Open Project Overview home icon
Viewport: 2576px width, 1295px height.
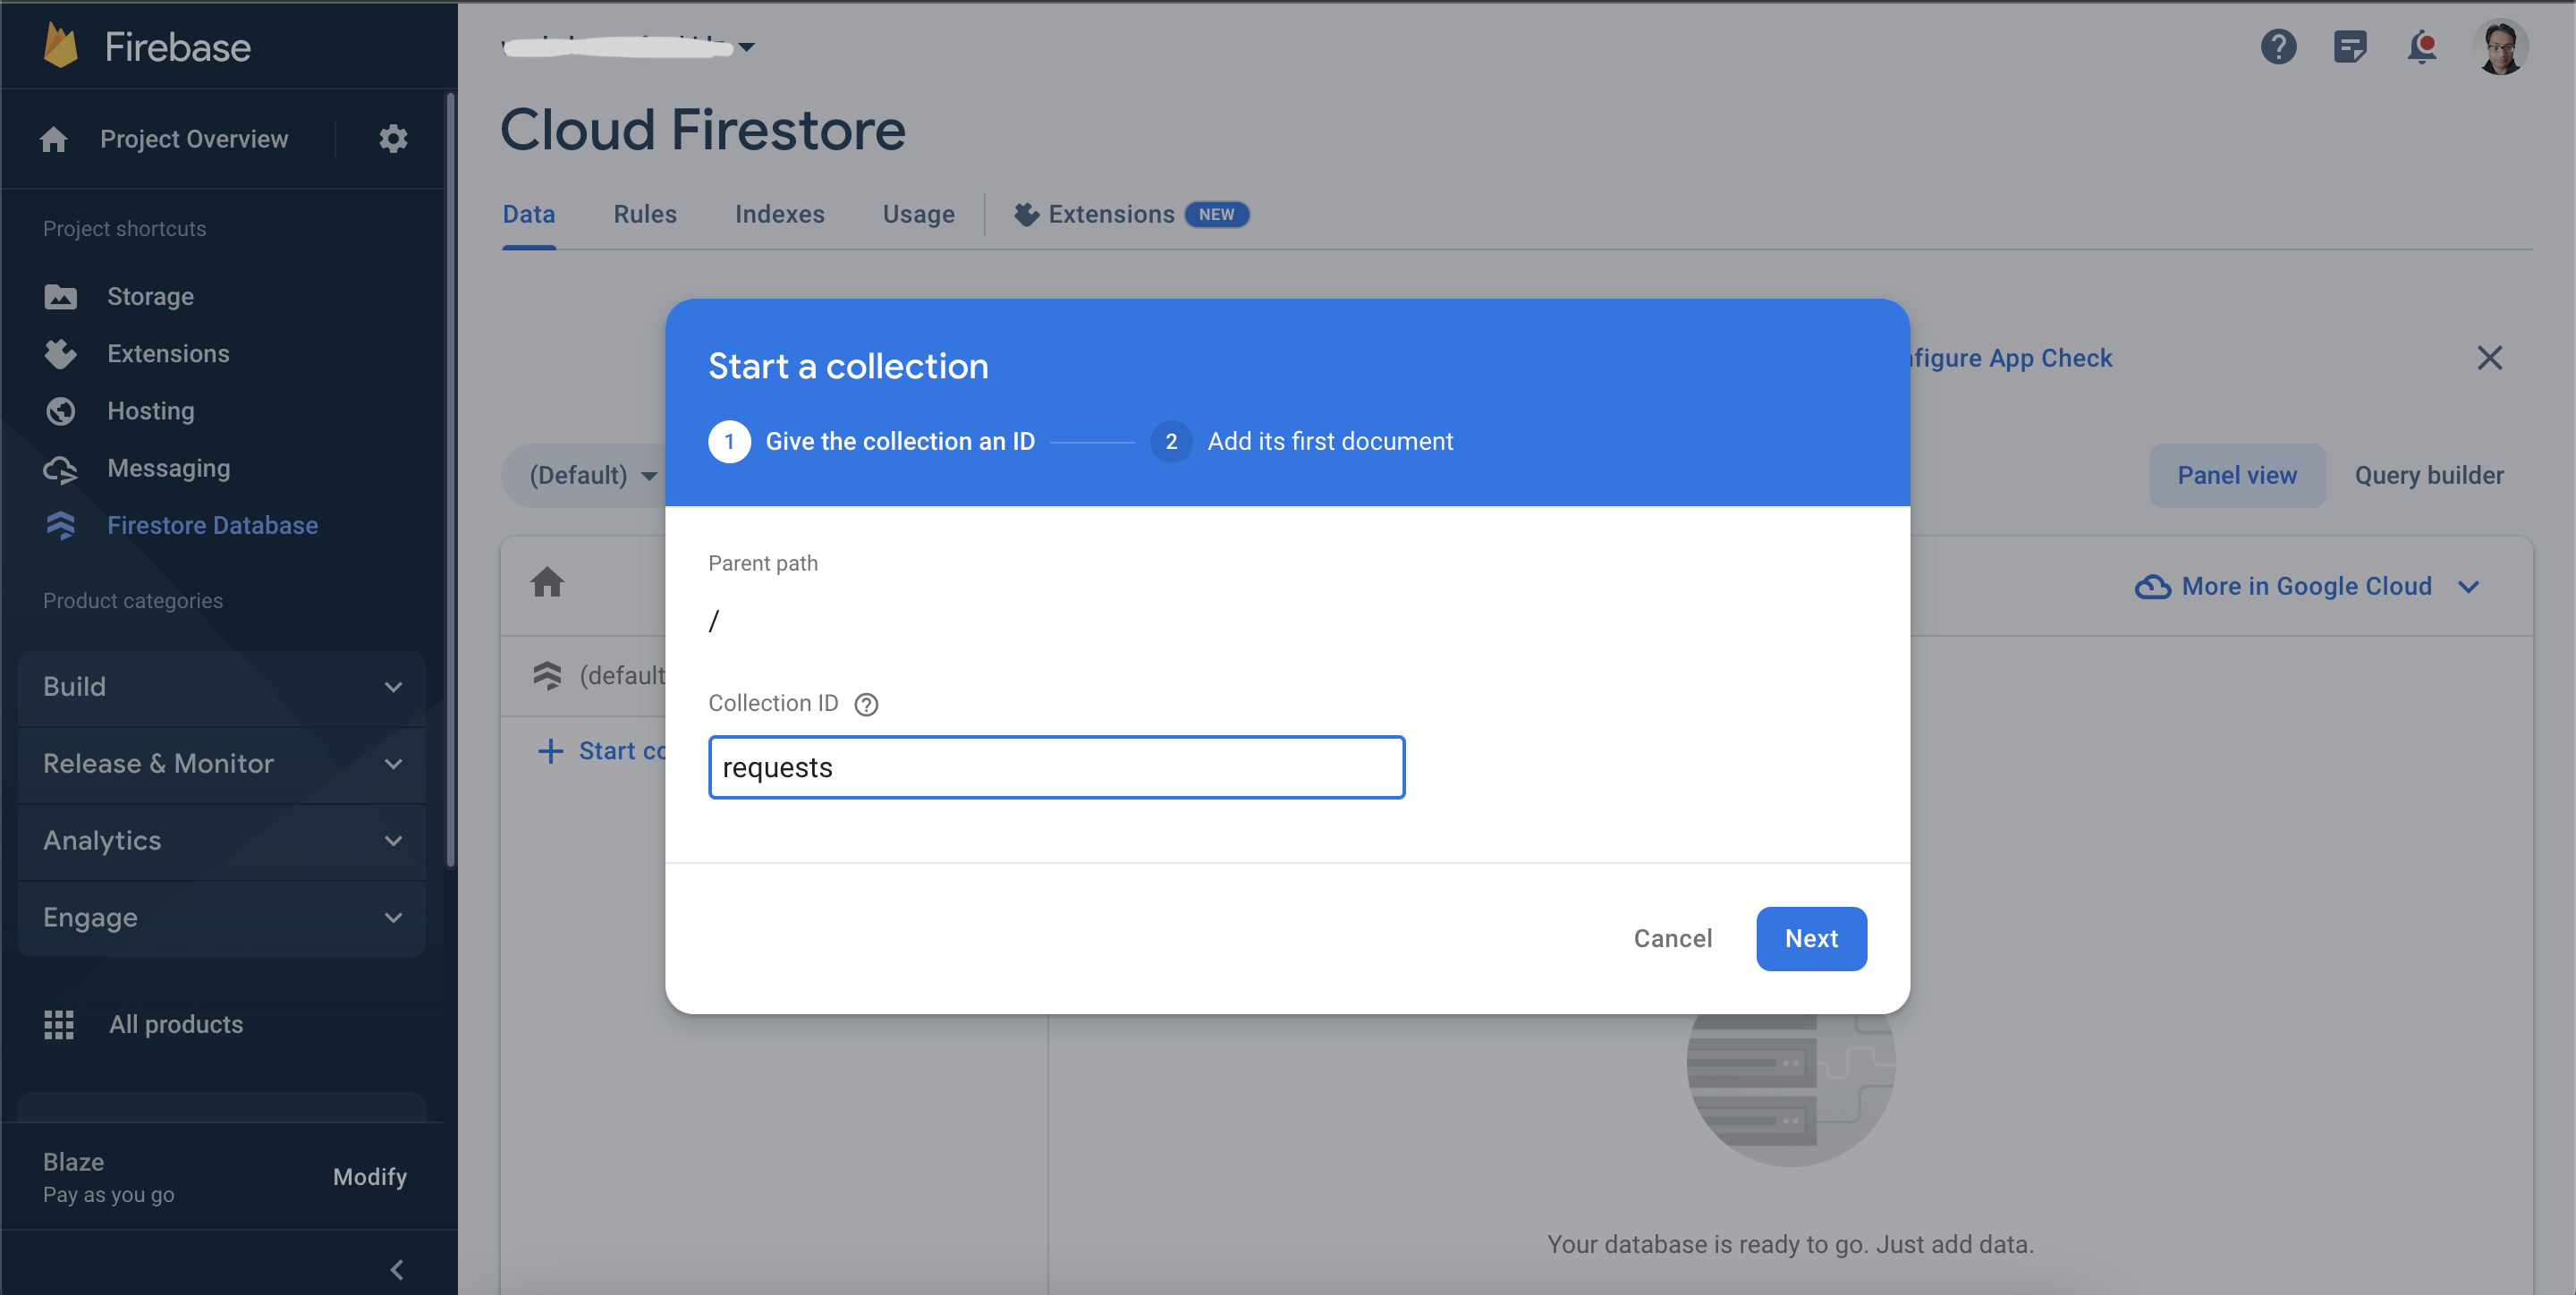(54, 139)
